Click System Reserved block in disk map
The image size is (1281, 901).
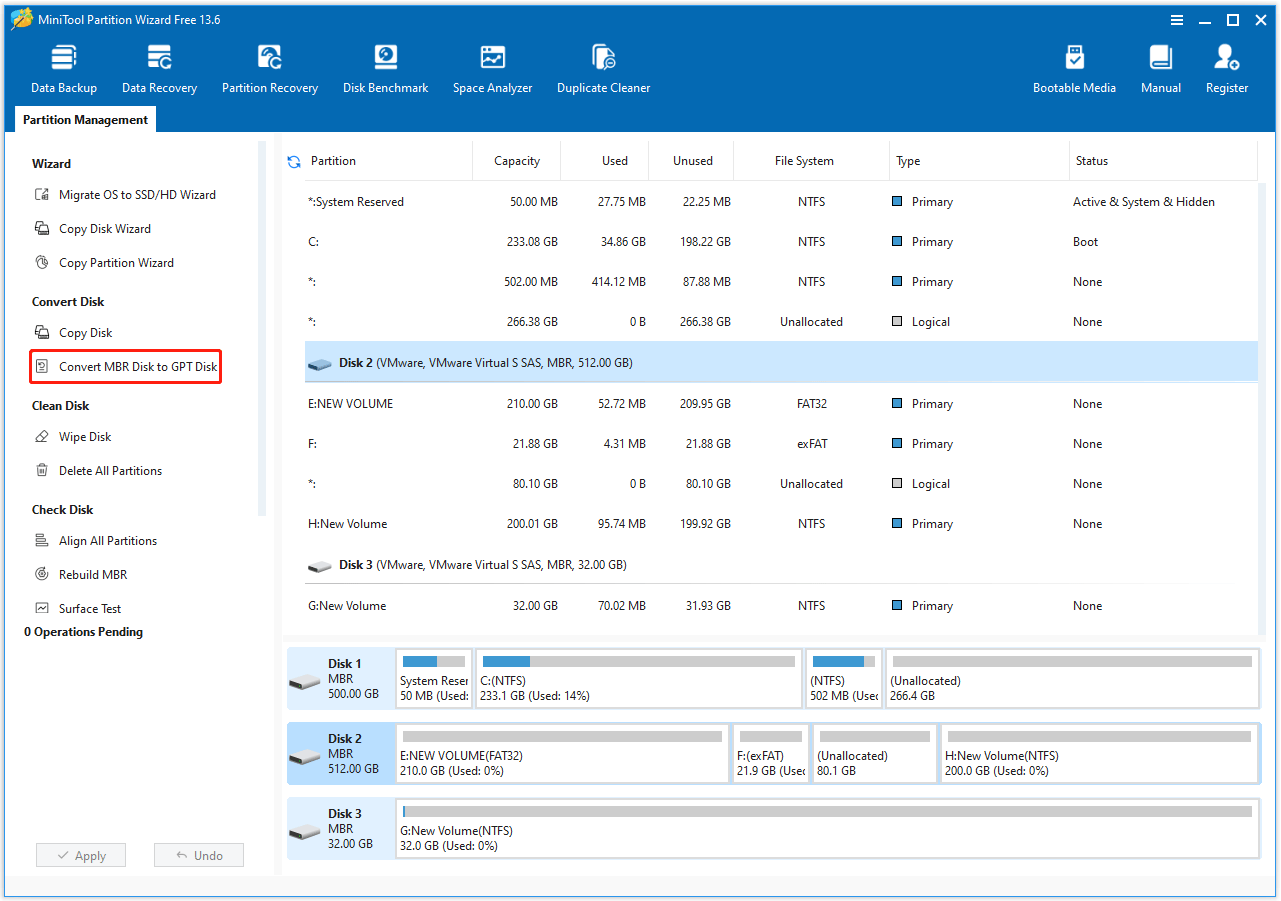pos(434,679)
